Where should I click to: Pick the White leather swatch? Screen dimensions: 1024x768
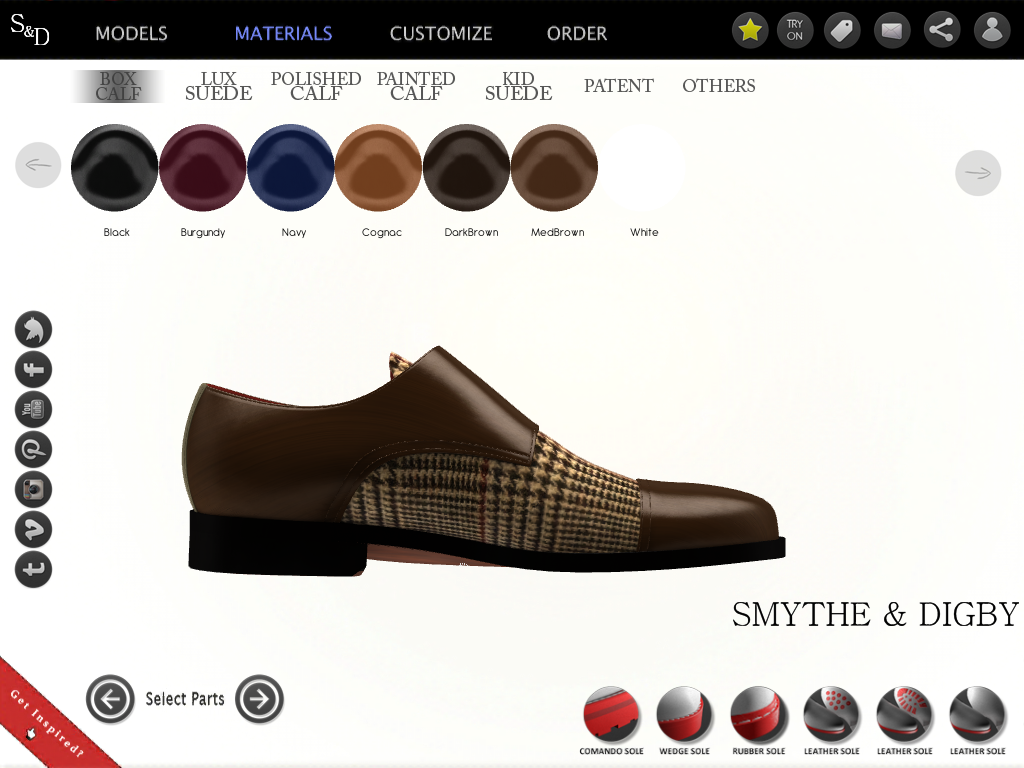(643, 168)
